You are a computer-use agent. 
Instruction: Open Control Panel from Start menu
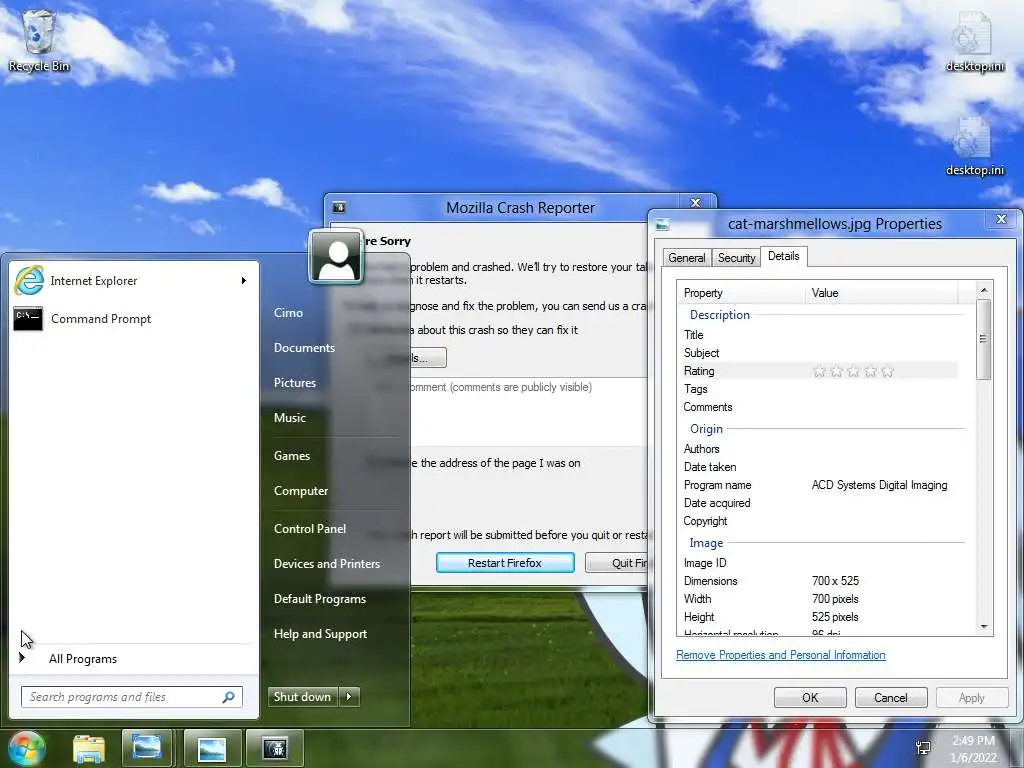310,528
